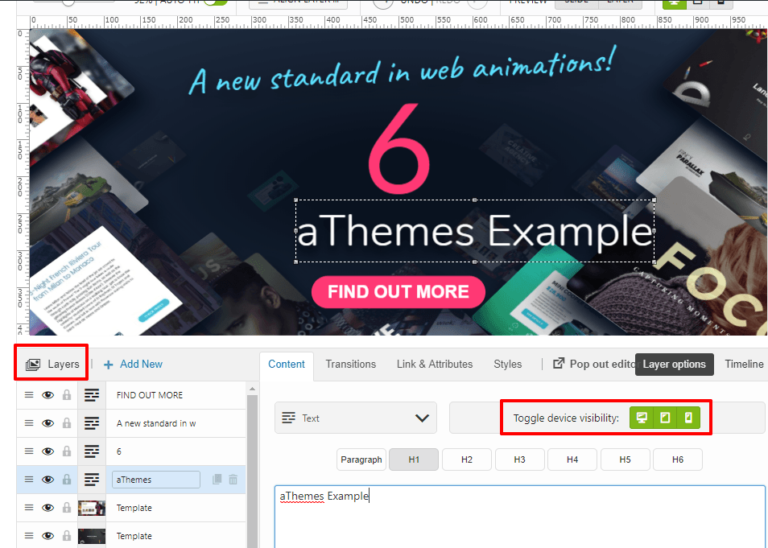Select the H6 heading button
The image size is (768, 548).
click(678, 460)
